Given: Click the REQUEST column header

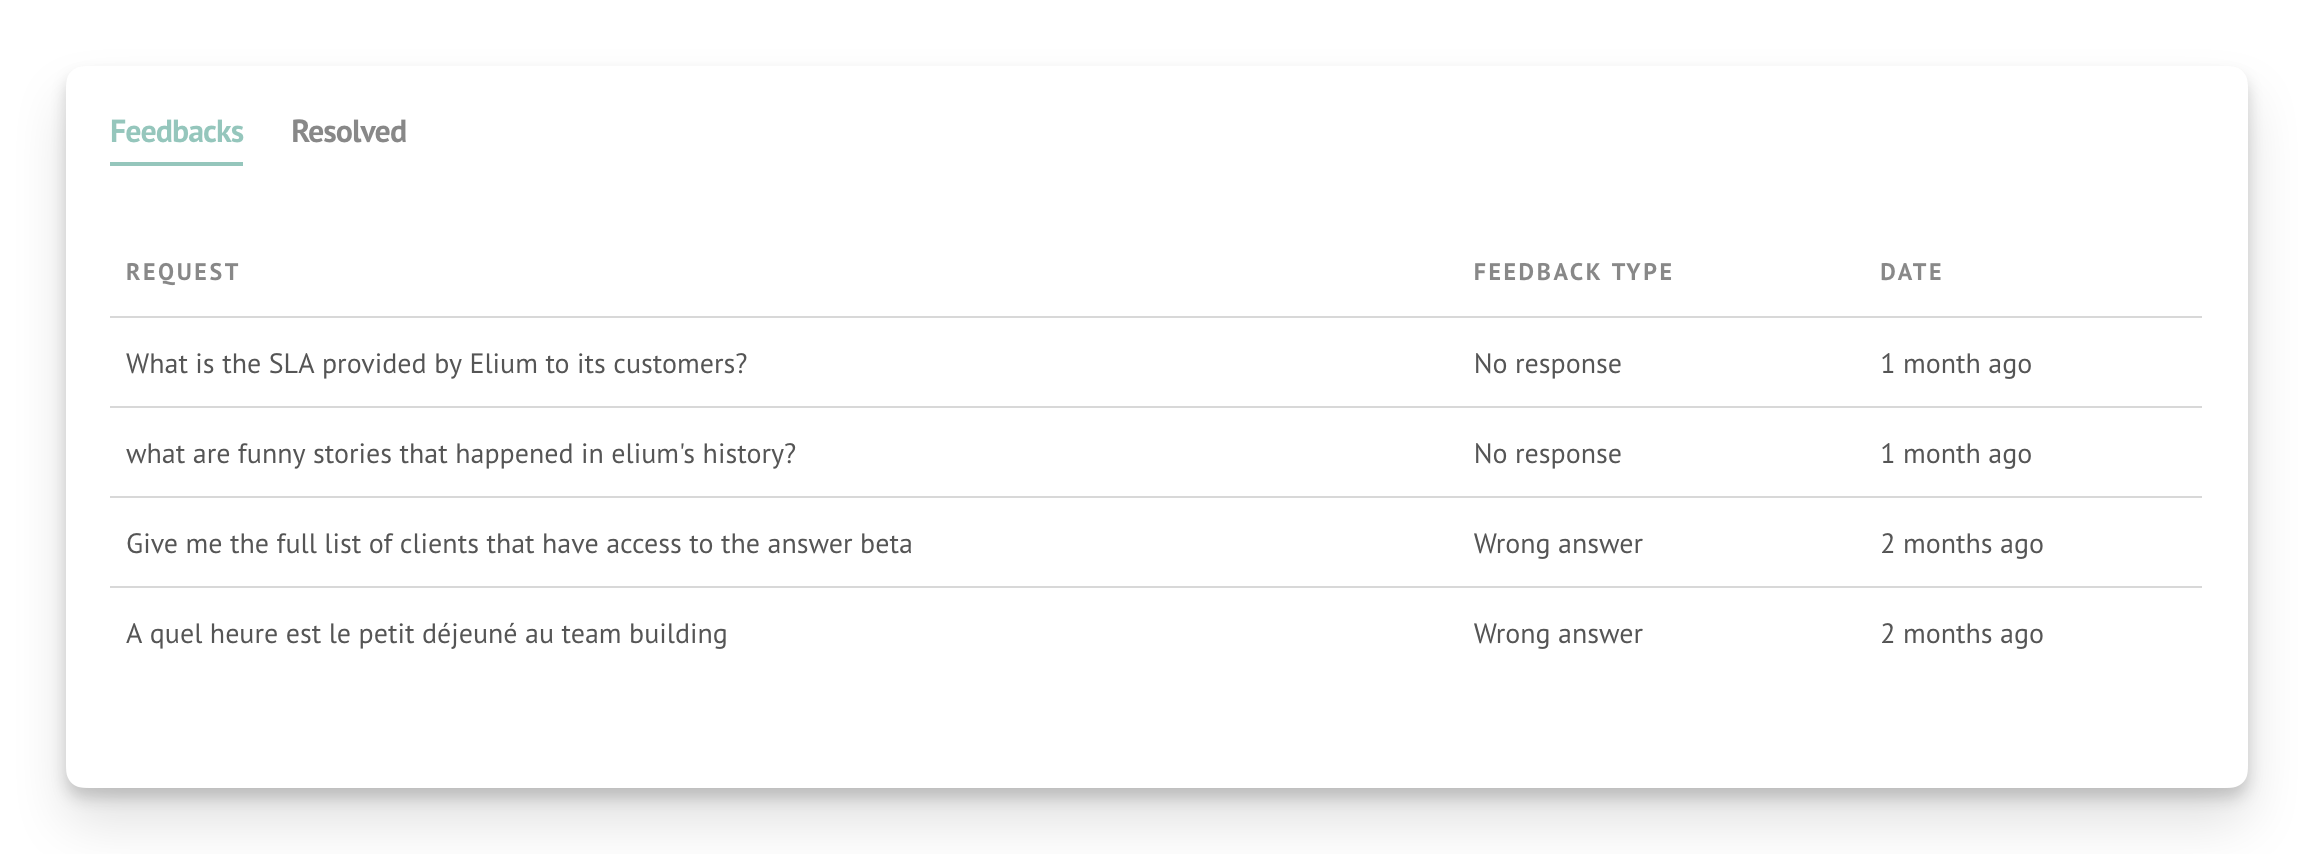Looking at the screenshot, I should (182, 272).
